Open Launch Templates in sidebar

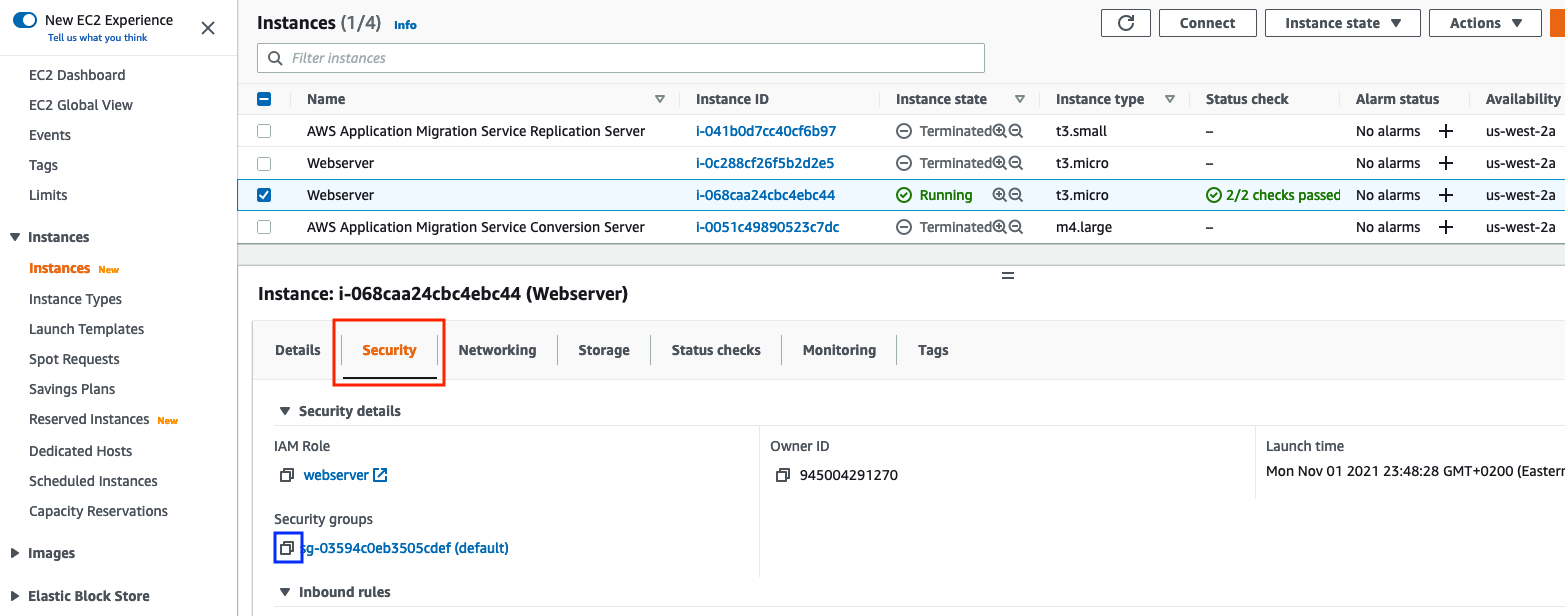coord(87,329)
